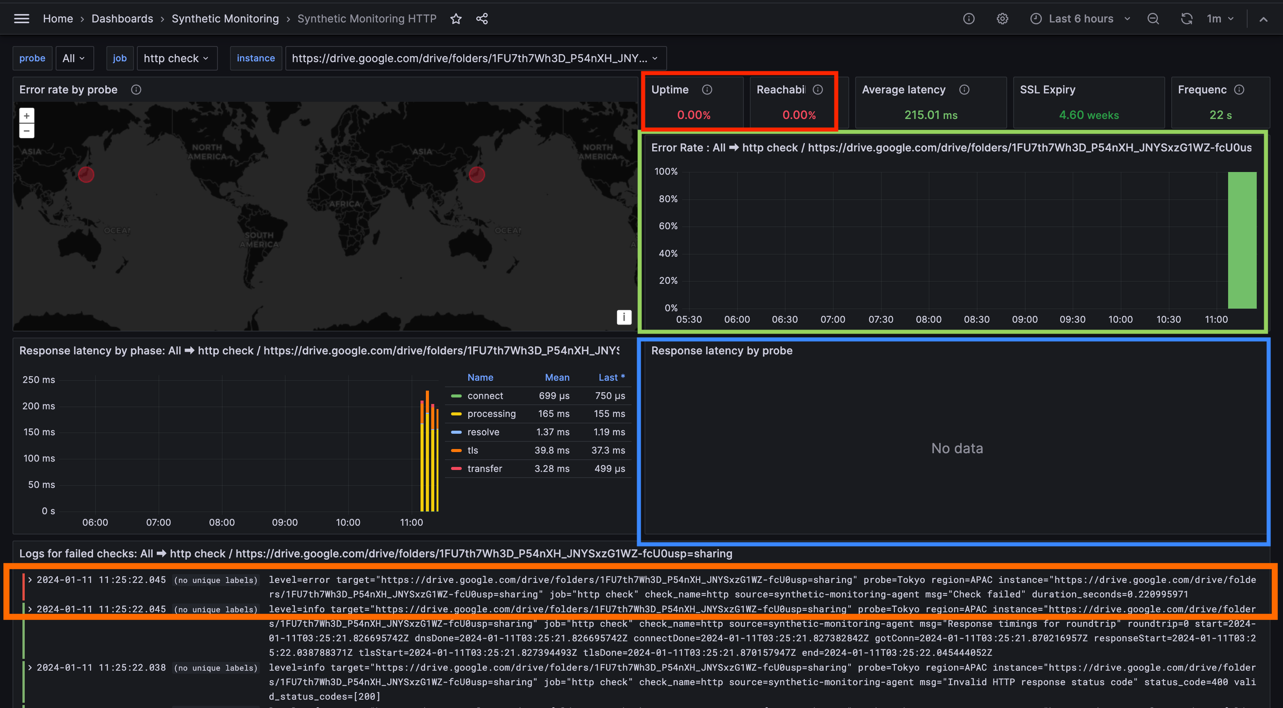Click No data text in latency by probe panel
Viewport: 1283px width, 708px height.
957,449
